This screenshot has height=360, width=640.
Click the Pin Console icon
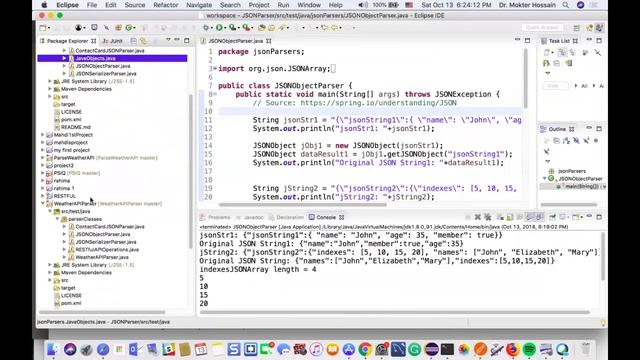[552, 217]
